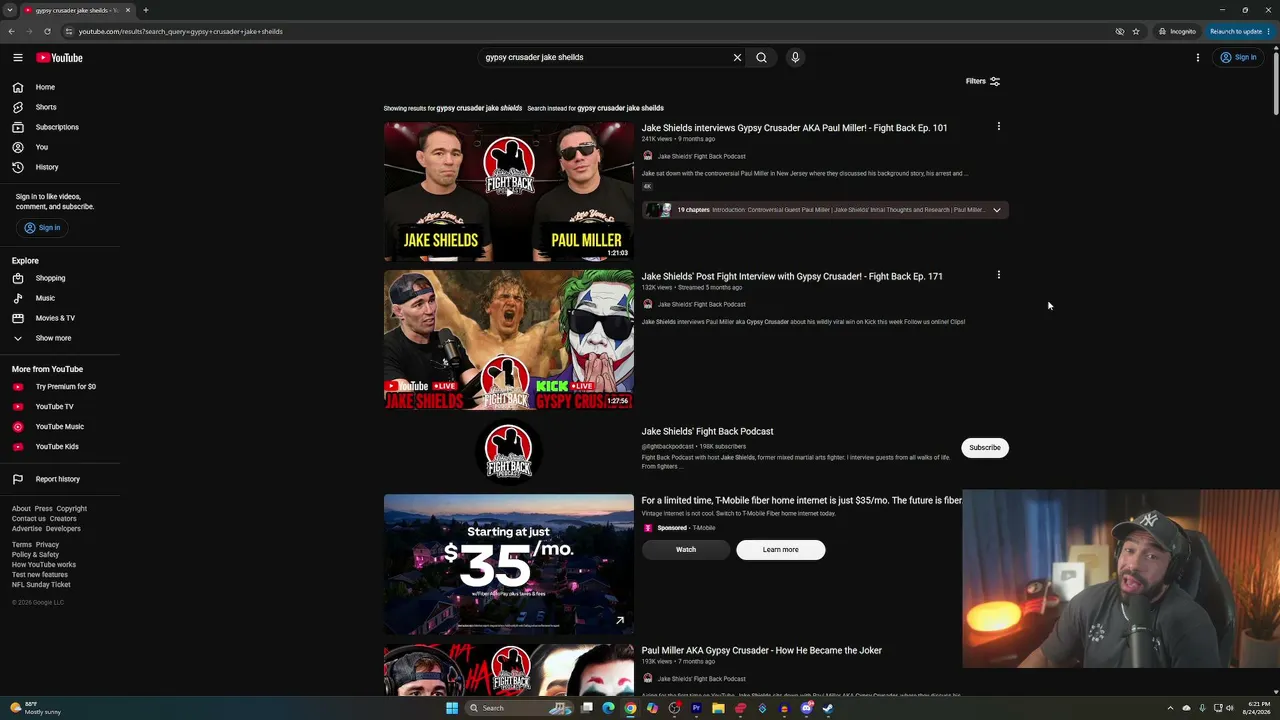Screen dimensions: 1280x720
Task: Click the magnifier search button
Action: pyautogui.click(x=761, y=58)
